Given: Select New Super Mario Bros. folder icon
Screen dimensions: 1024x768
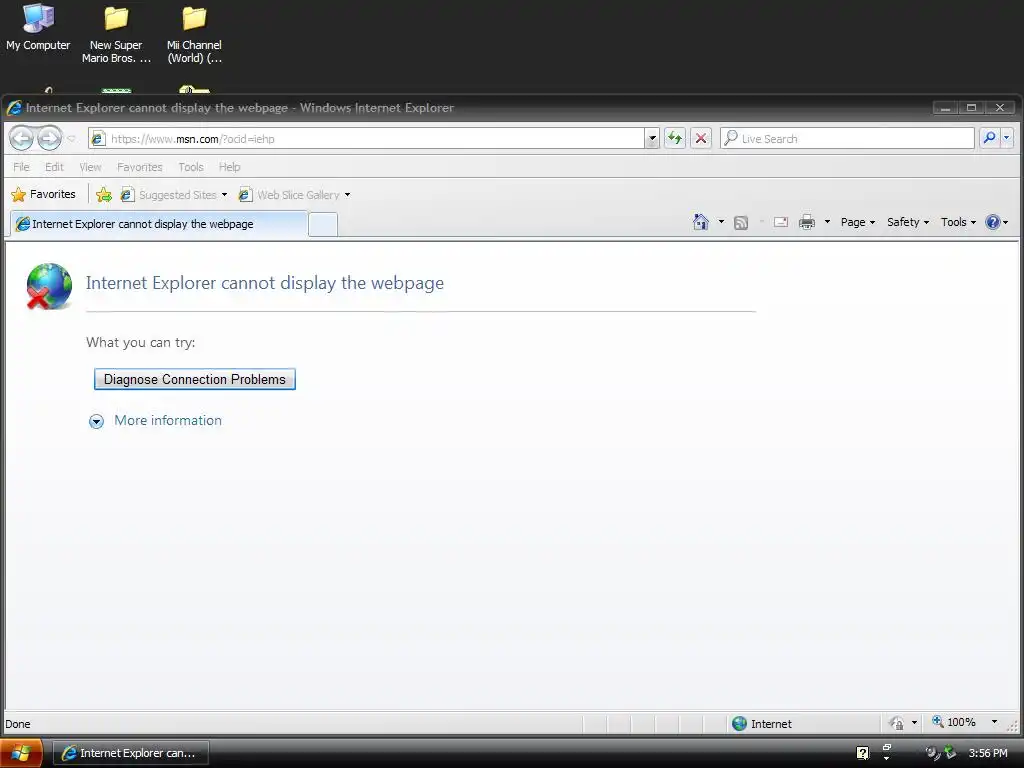Looking at the screenshot, I should tap(116, 34).
